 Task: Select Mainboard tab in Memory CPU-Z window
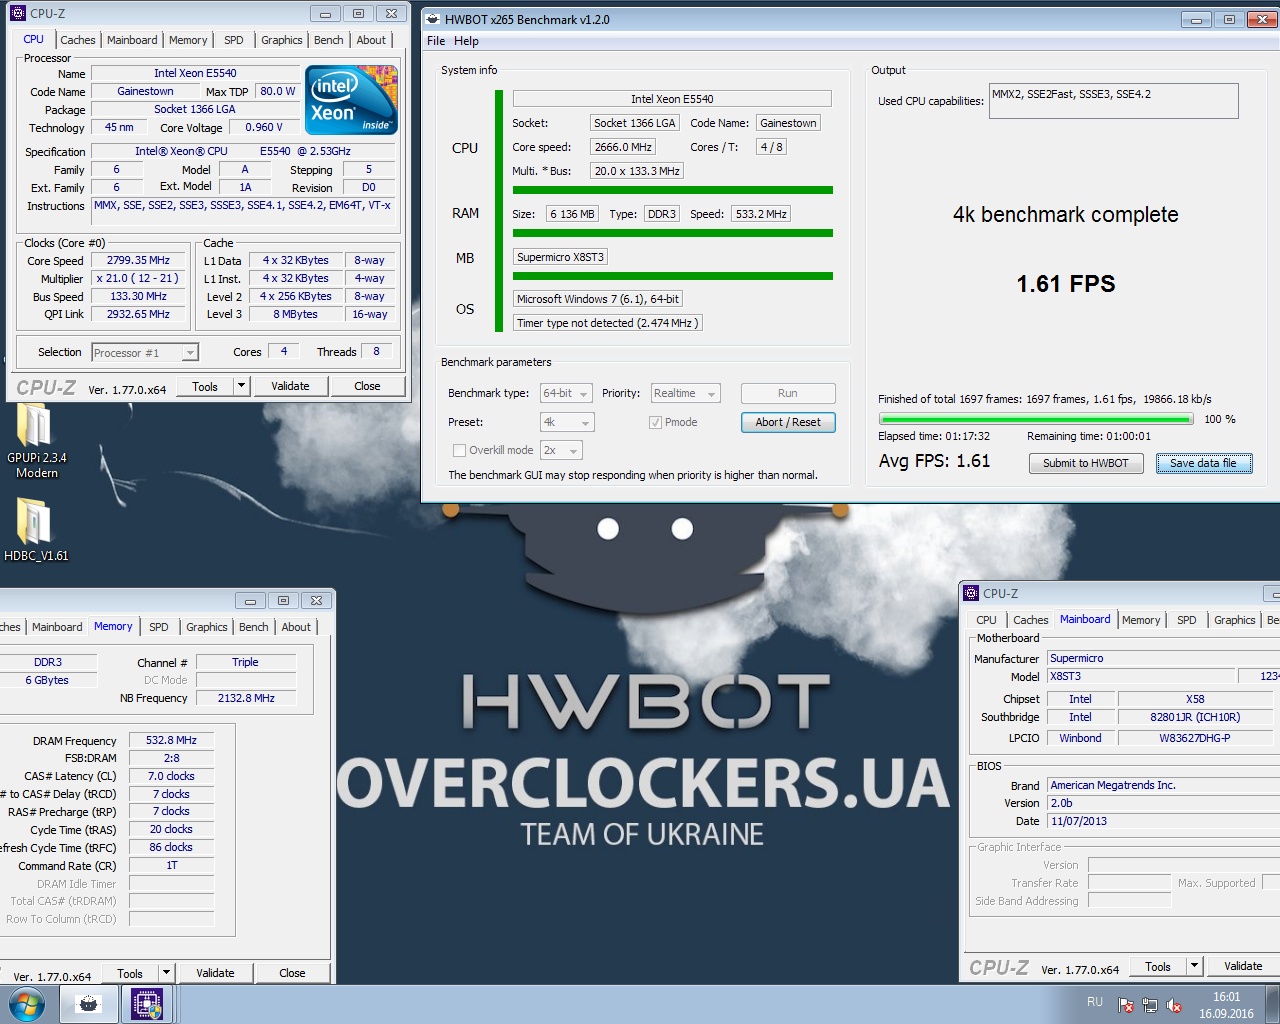coord(57,627)
